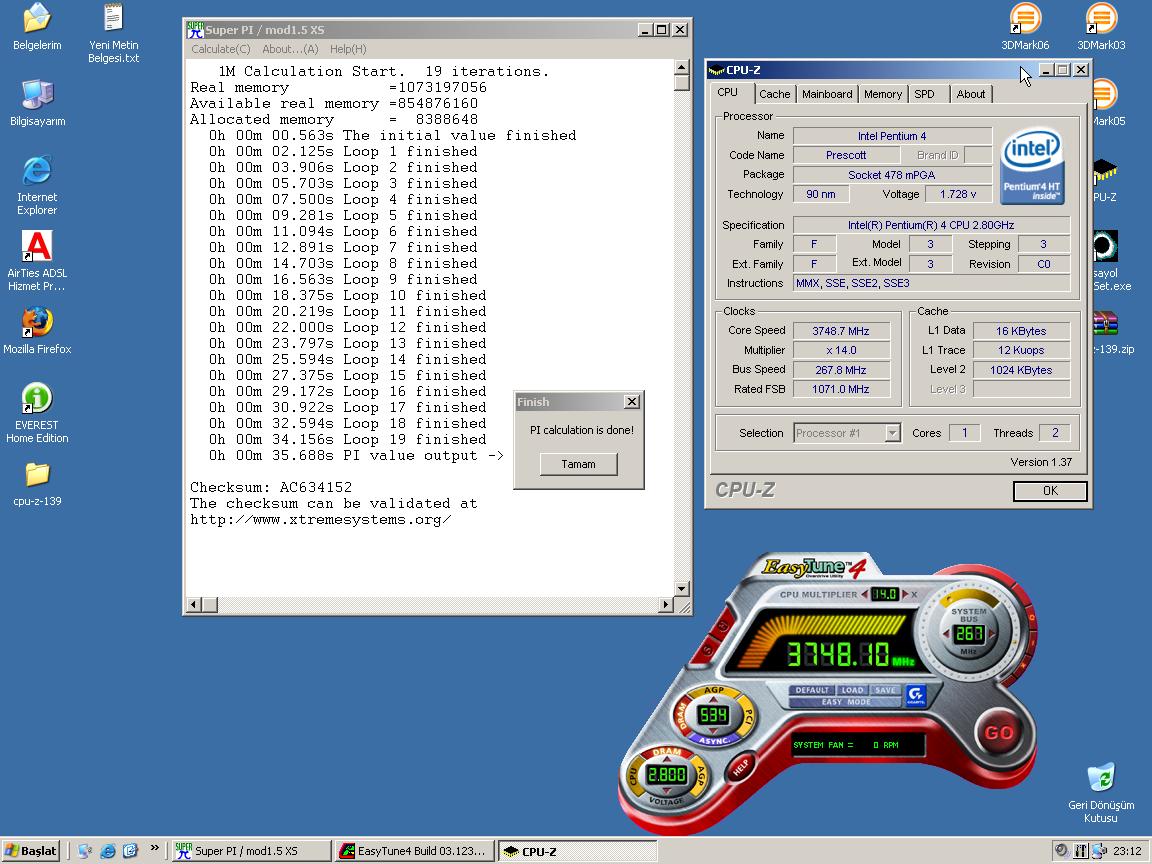Screen dimensions: 1152x864
Task: Increase the AGP/PCI clock dial value
Action: (713, 699)
